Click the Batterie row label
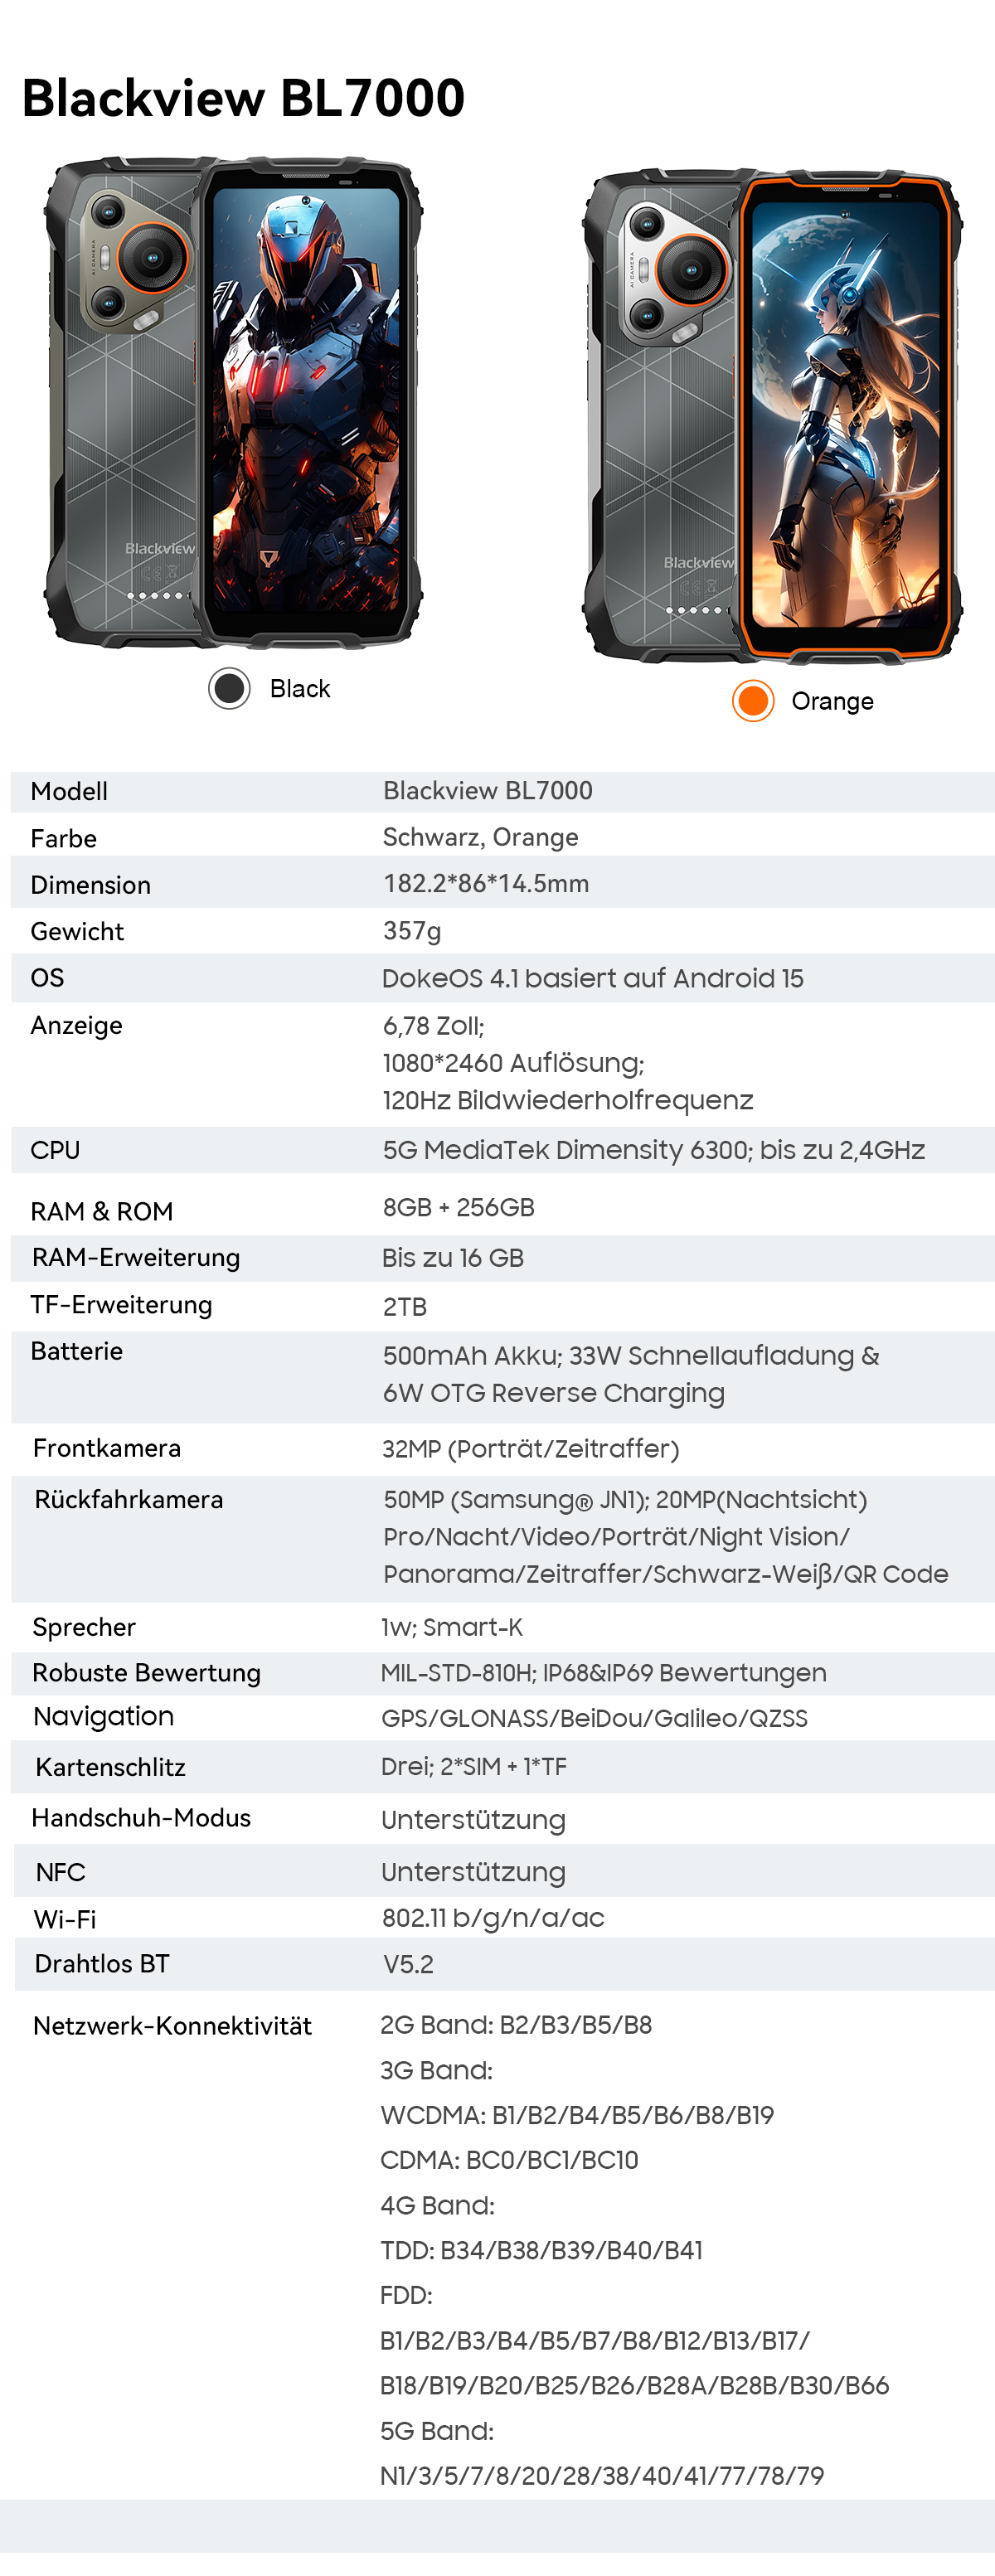995x2576 pixels. pyautogui.click(x=77, y=1351)
